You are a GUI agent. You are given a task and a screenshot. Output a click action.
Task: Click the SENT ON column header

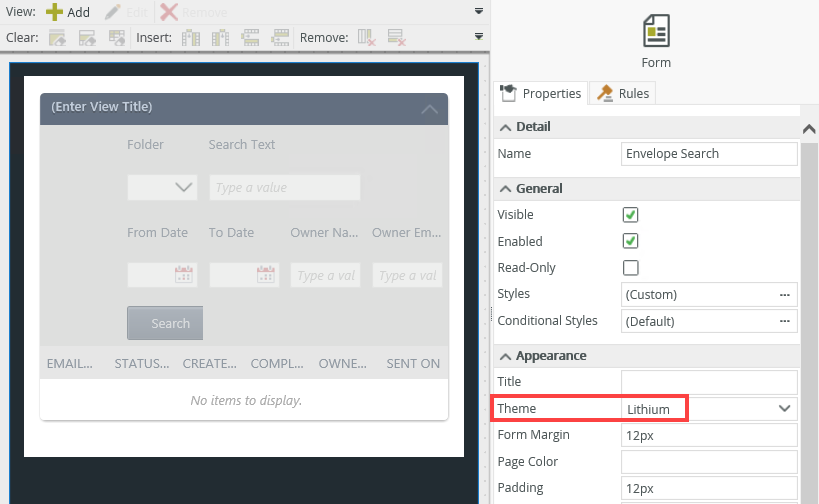pos(413,364)
